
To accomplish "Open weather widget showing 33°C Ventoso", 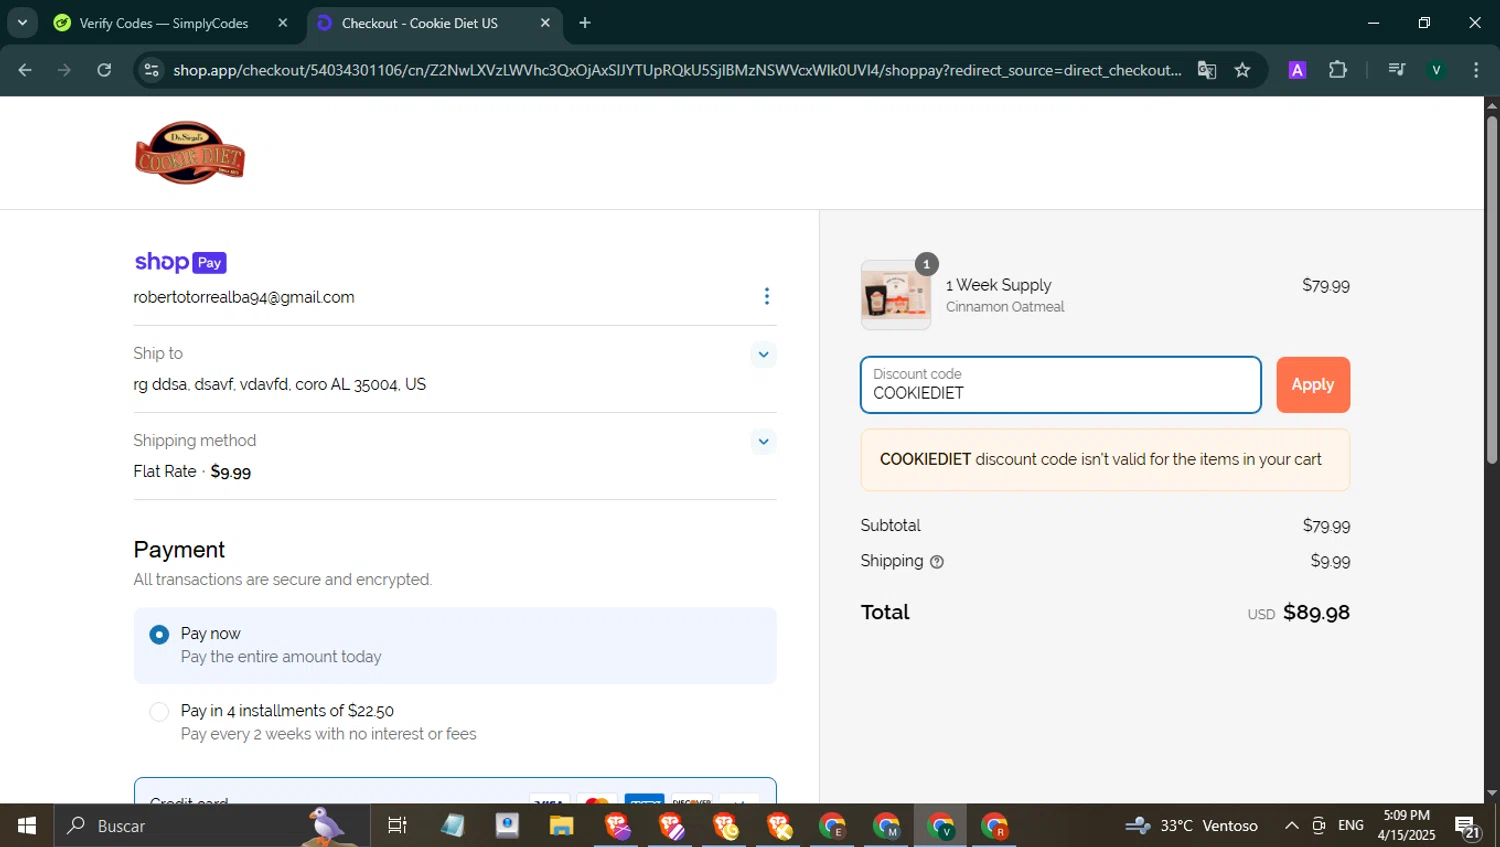I will tap(1191, 826).
